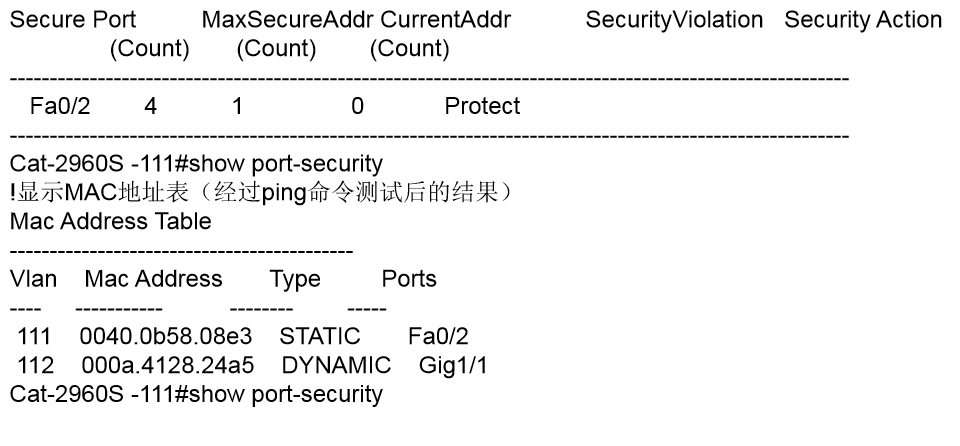The height and width of the screenshot is (446, 960).
Task: Click the "Ports" column header
Action: (409, 279)
